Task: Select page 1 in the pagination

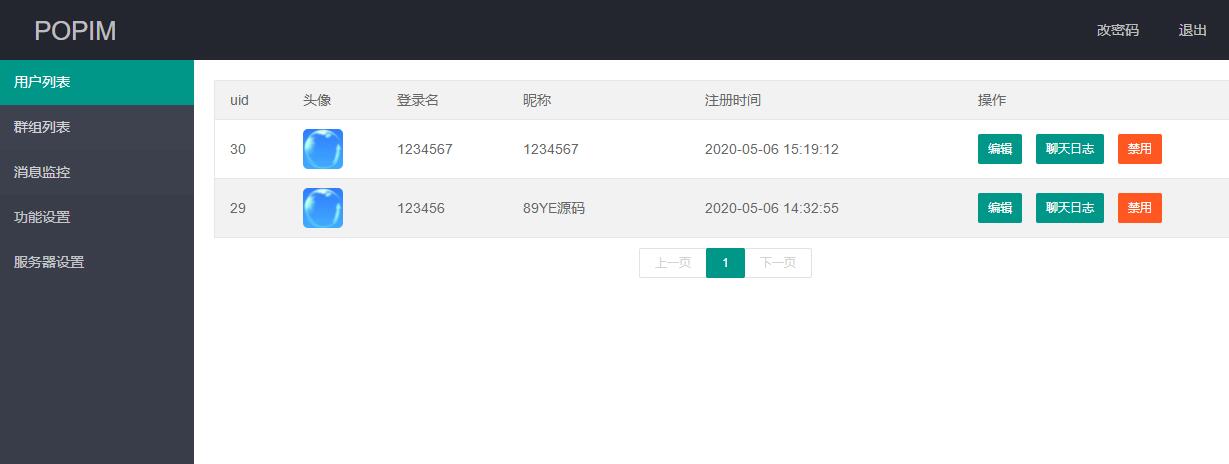Action: coord(725,263)
